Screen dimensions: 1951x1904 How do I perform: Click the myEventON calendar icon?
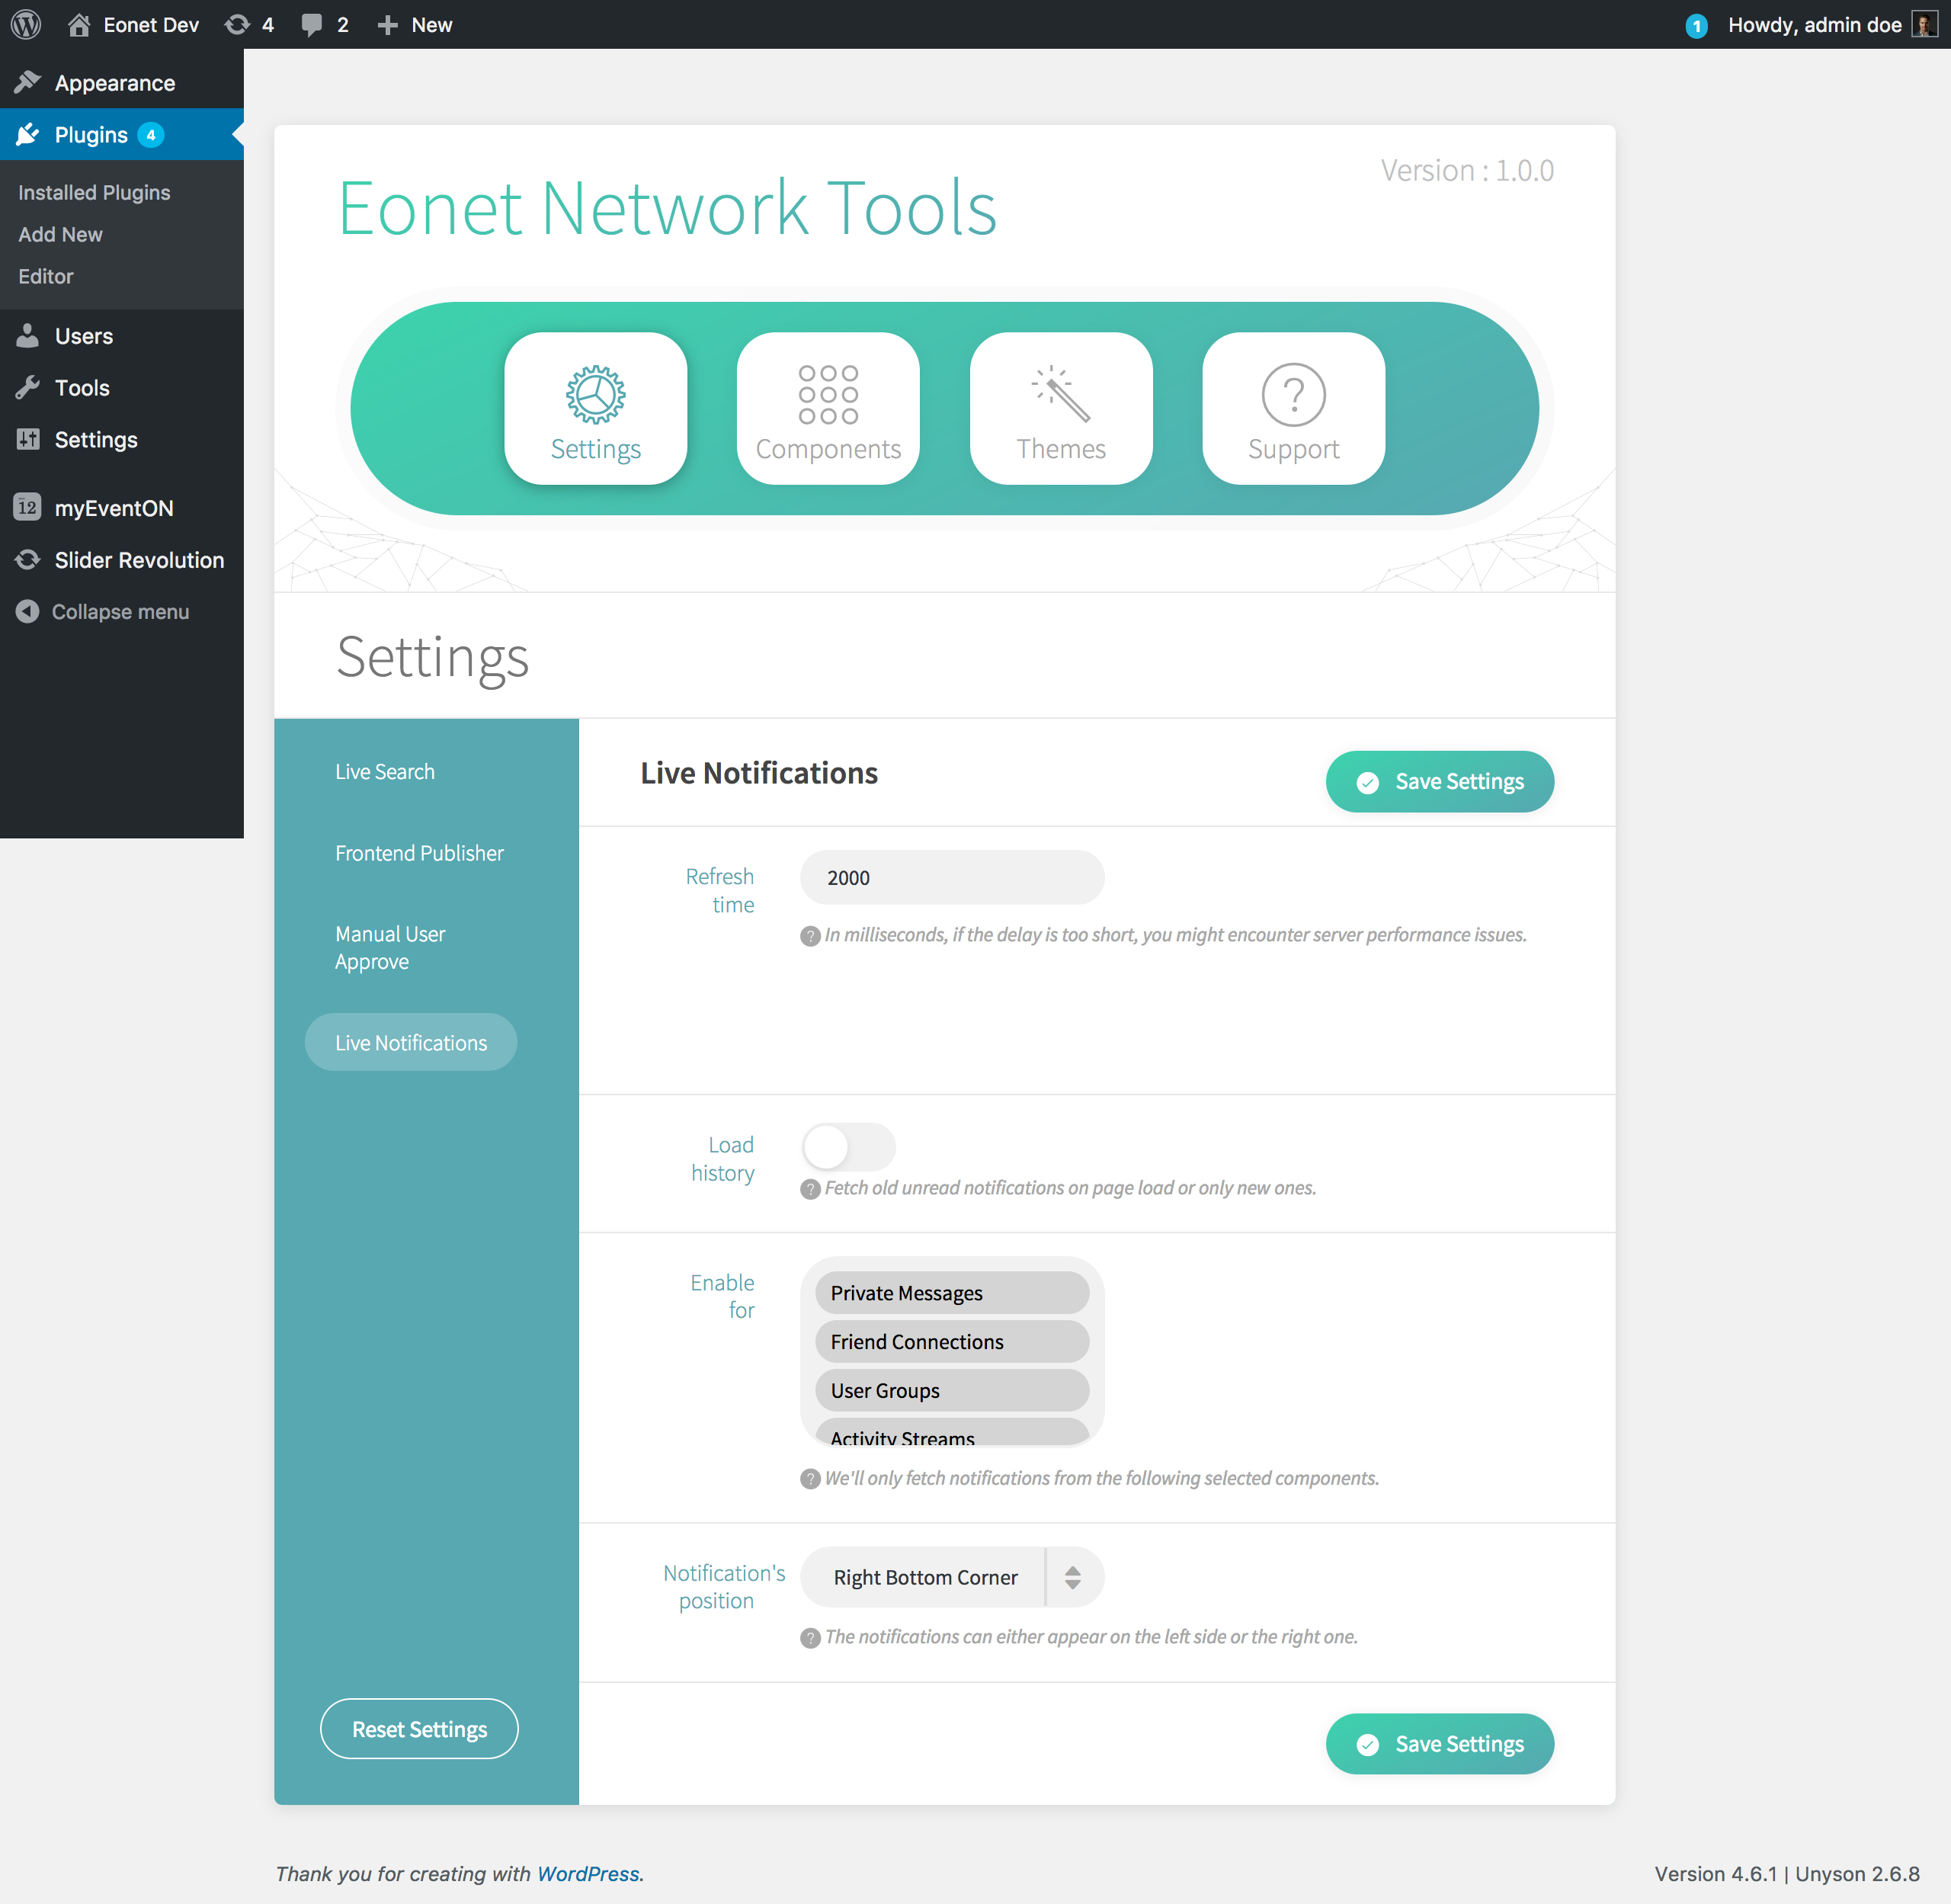click(28, 507)
